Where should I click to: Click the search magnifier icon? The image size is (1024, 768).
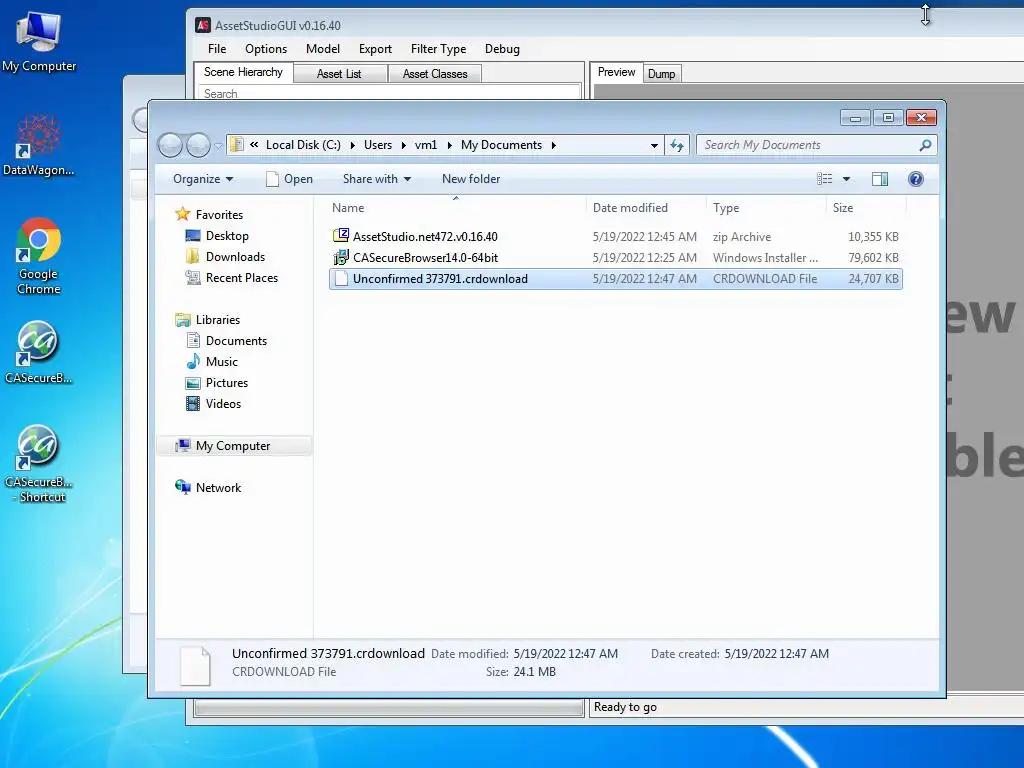(x=925, y=145)
